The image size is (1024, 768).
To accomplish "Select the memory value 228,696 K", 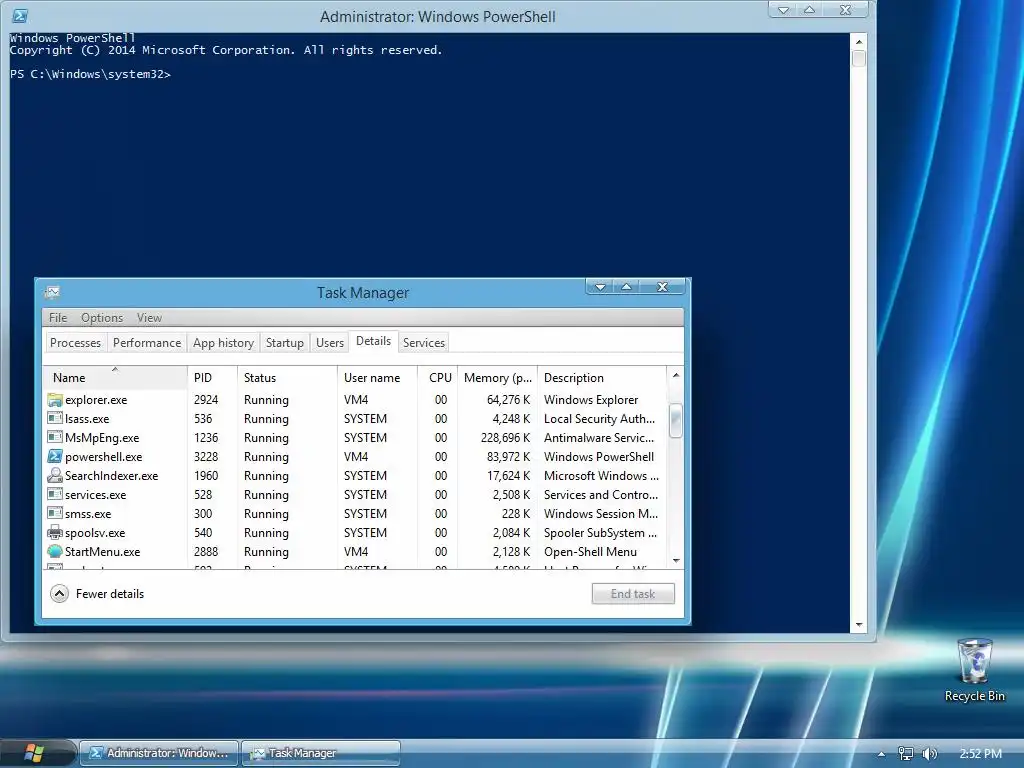I will click(x=505, y=438).
